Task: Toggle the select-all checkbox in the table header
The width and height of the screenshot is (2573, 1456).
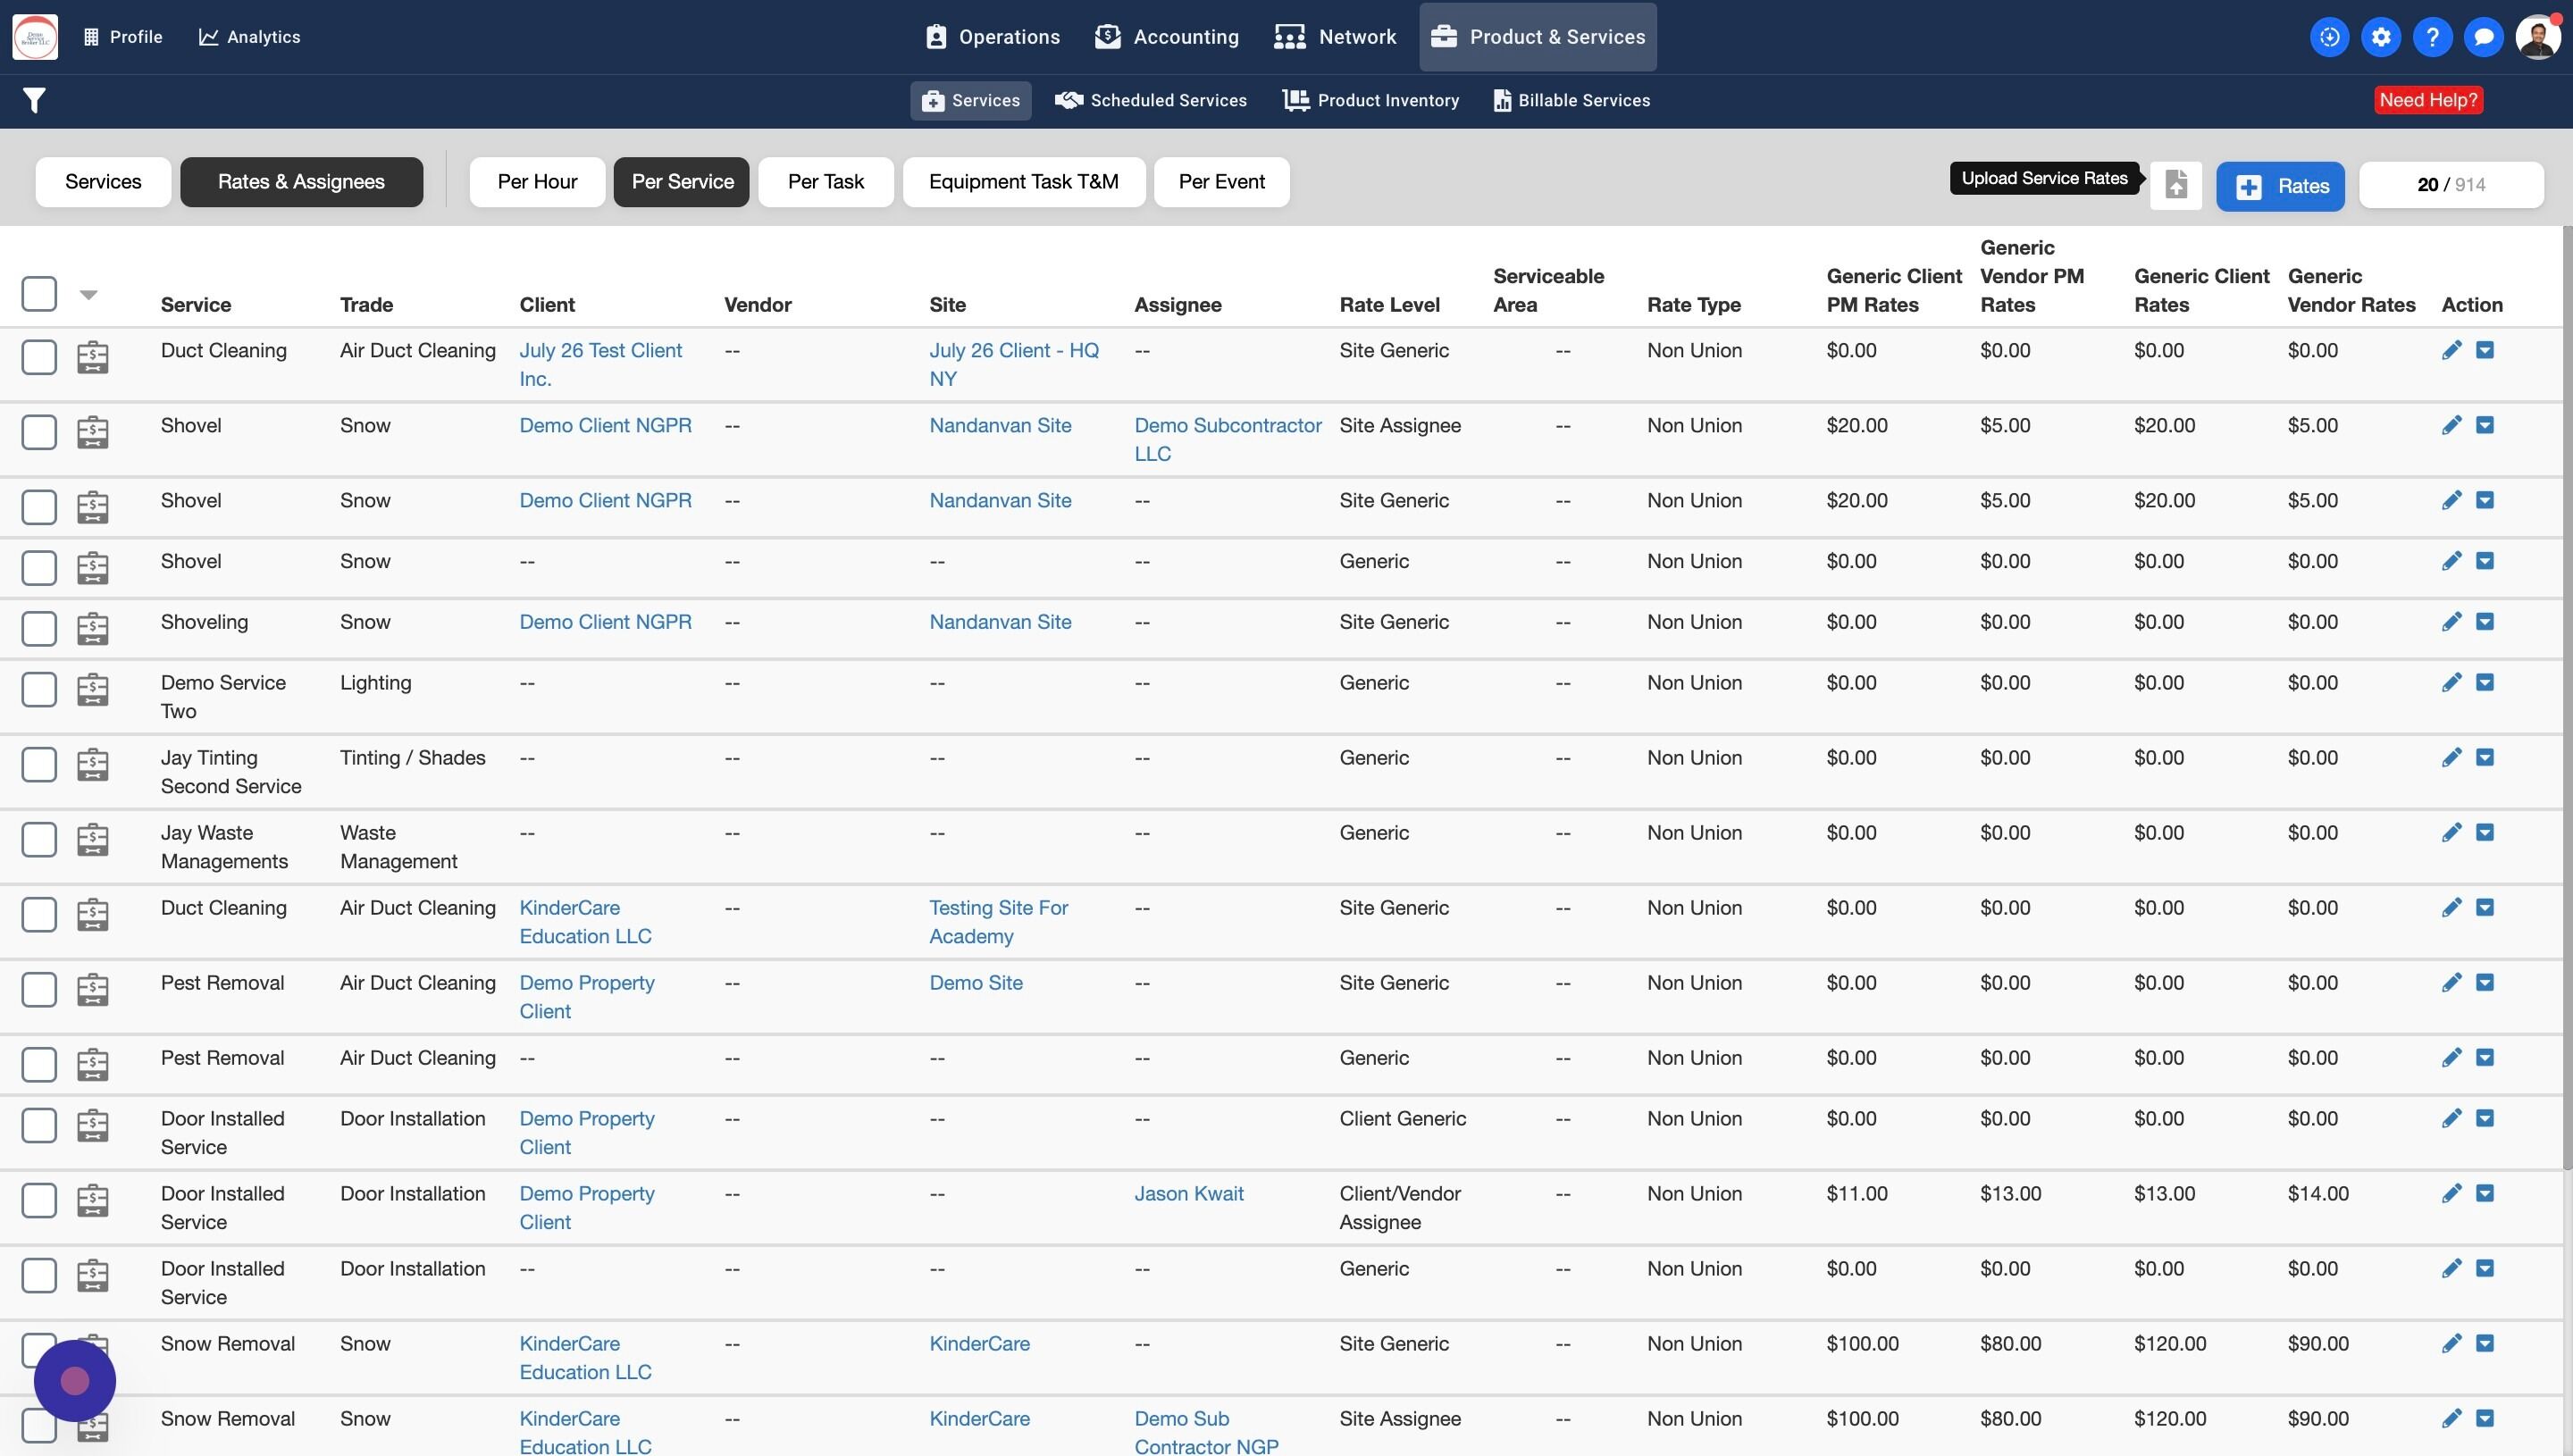Action: [x=39, y=294]
